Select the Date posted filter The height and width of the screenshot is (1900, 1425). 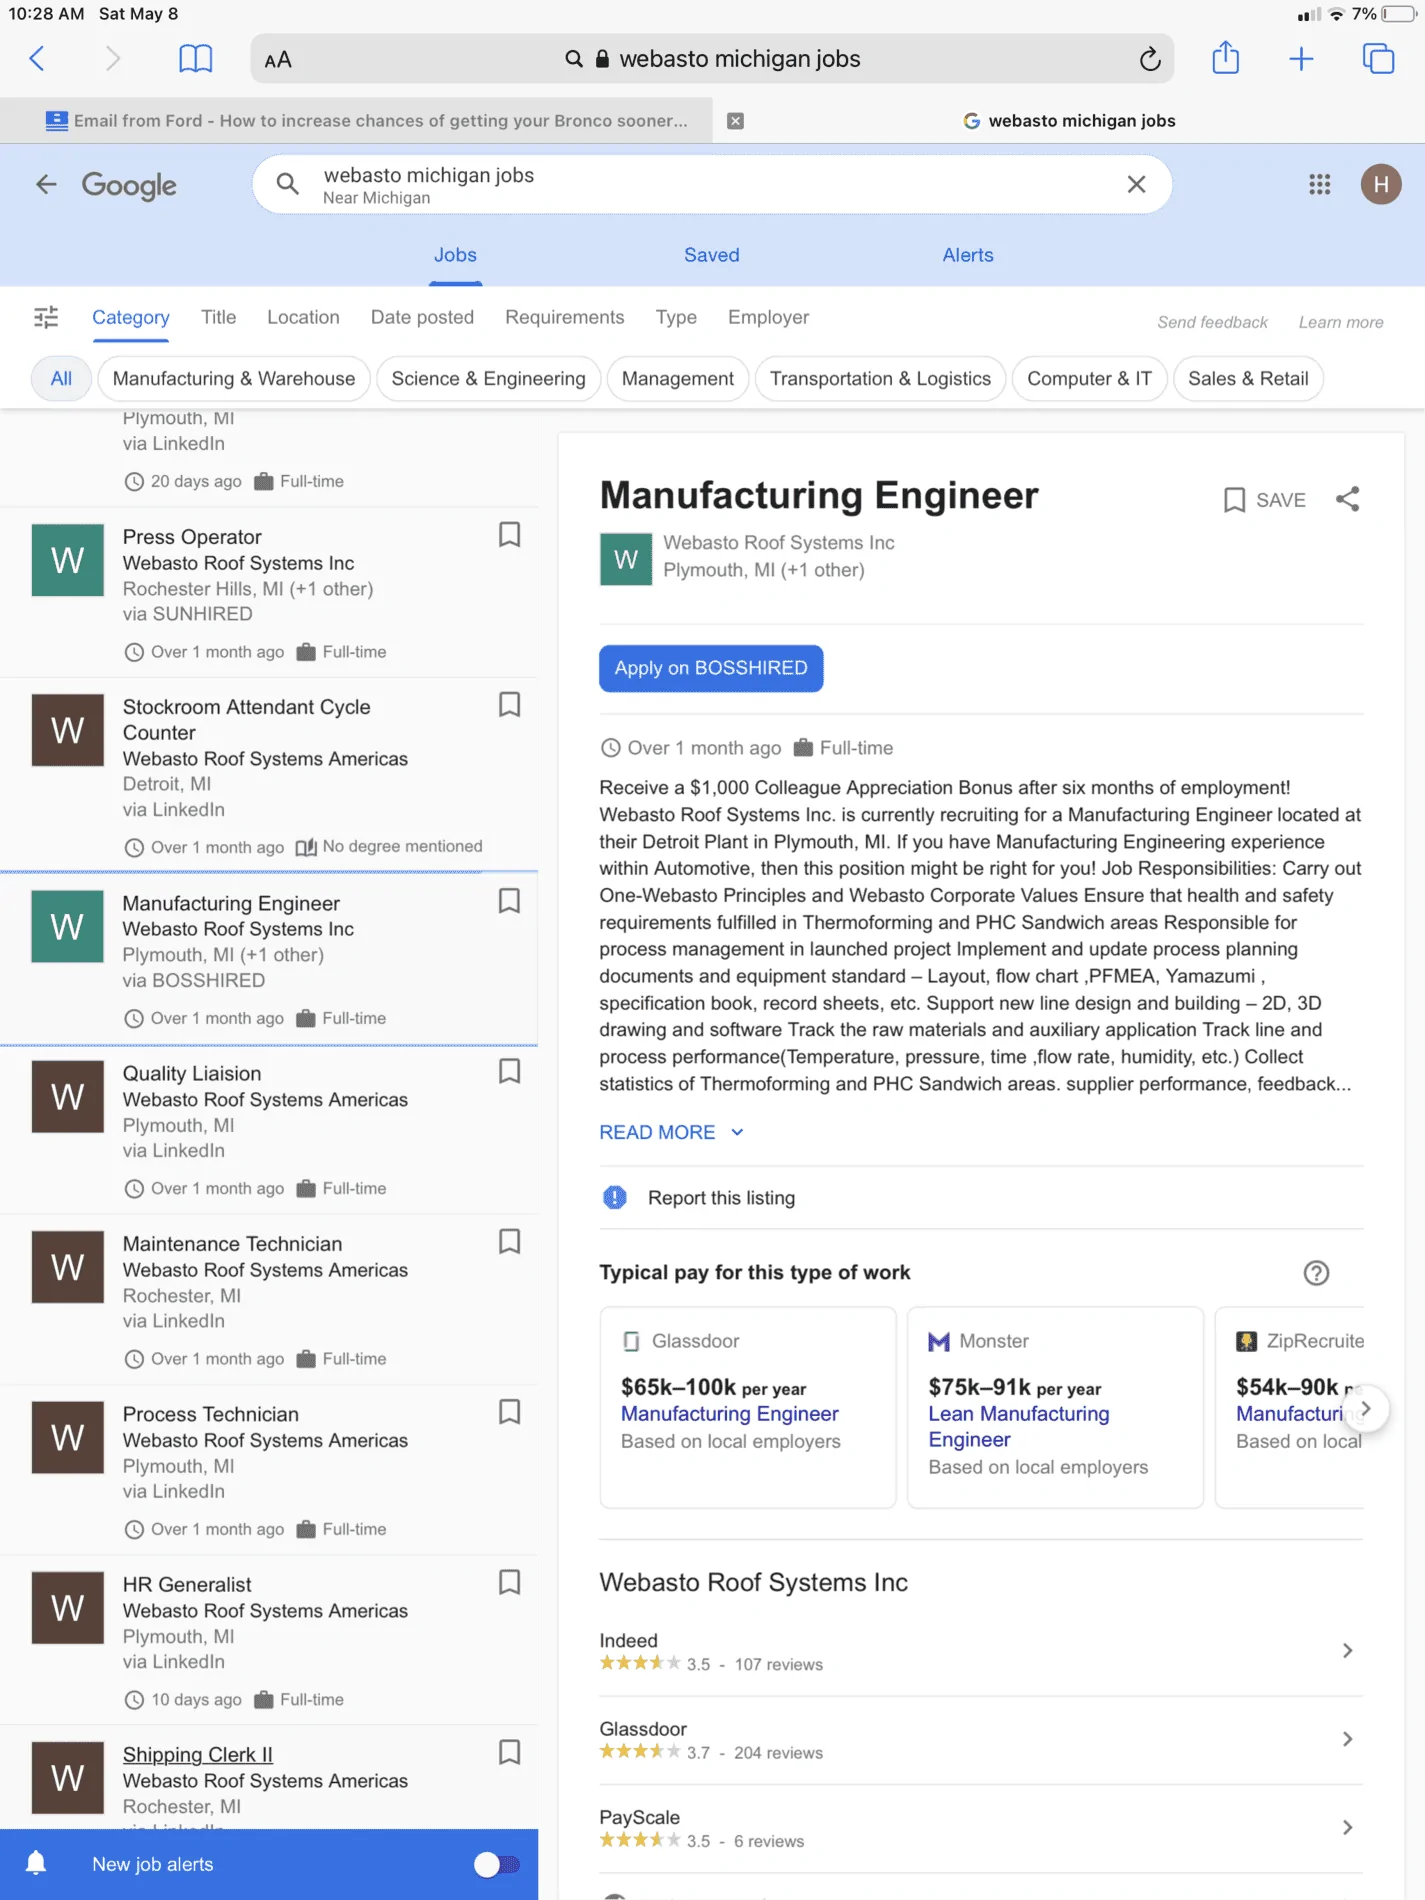(x=422, y=317)
